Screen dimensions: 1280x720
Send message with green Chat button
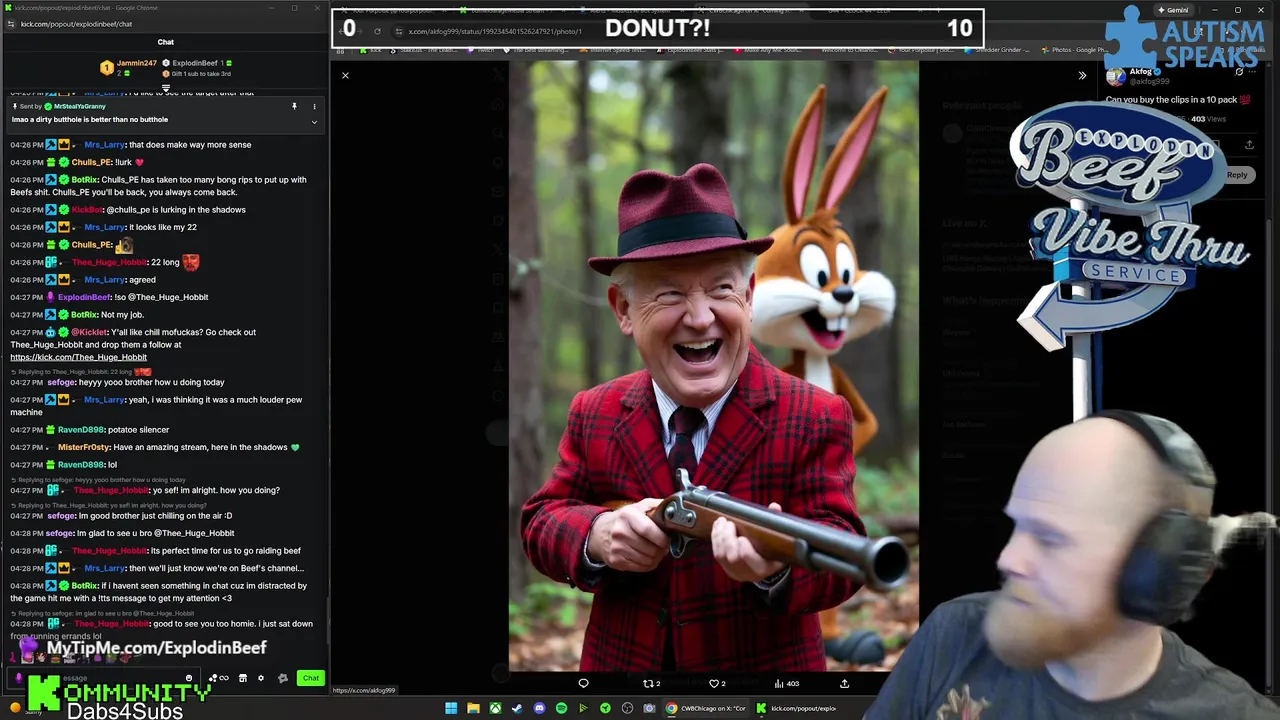(311, 678)
